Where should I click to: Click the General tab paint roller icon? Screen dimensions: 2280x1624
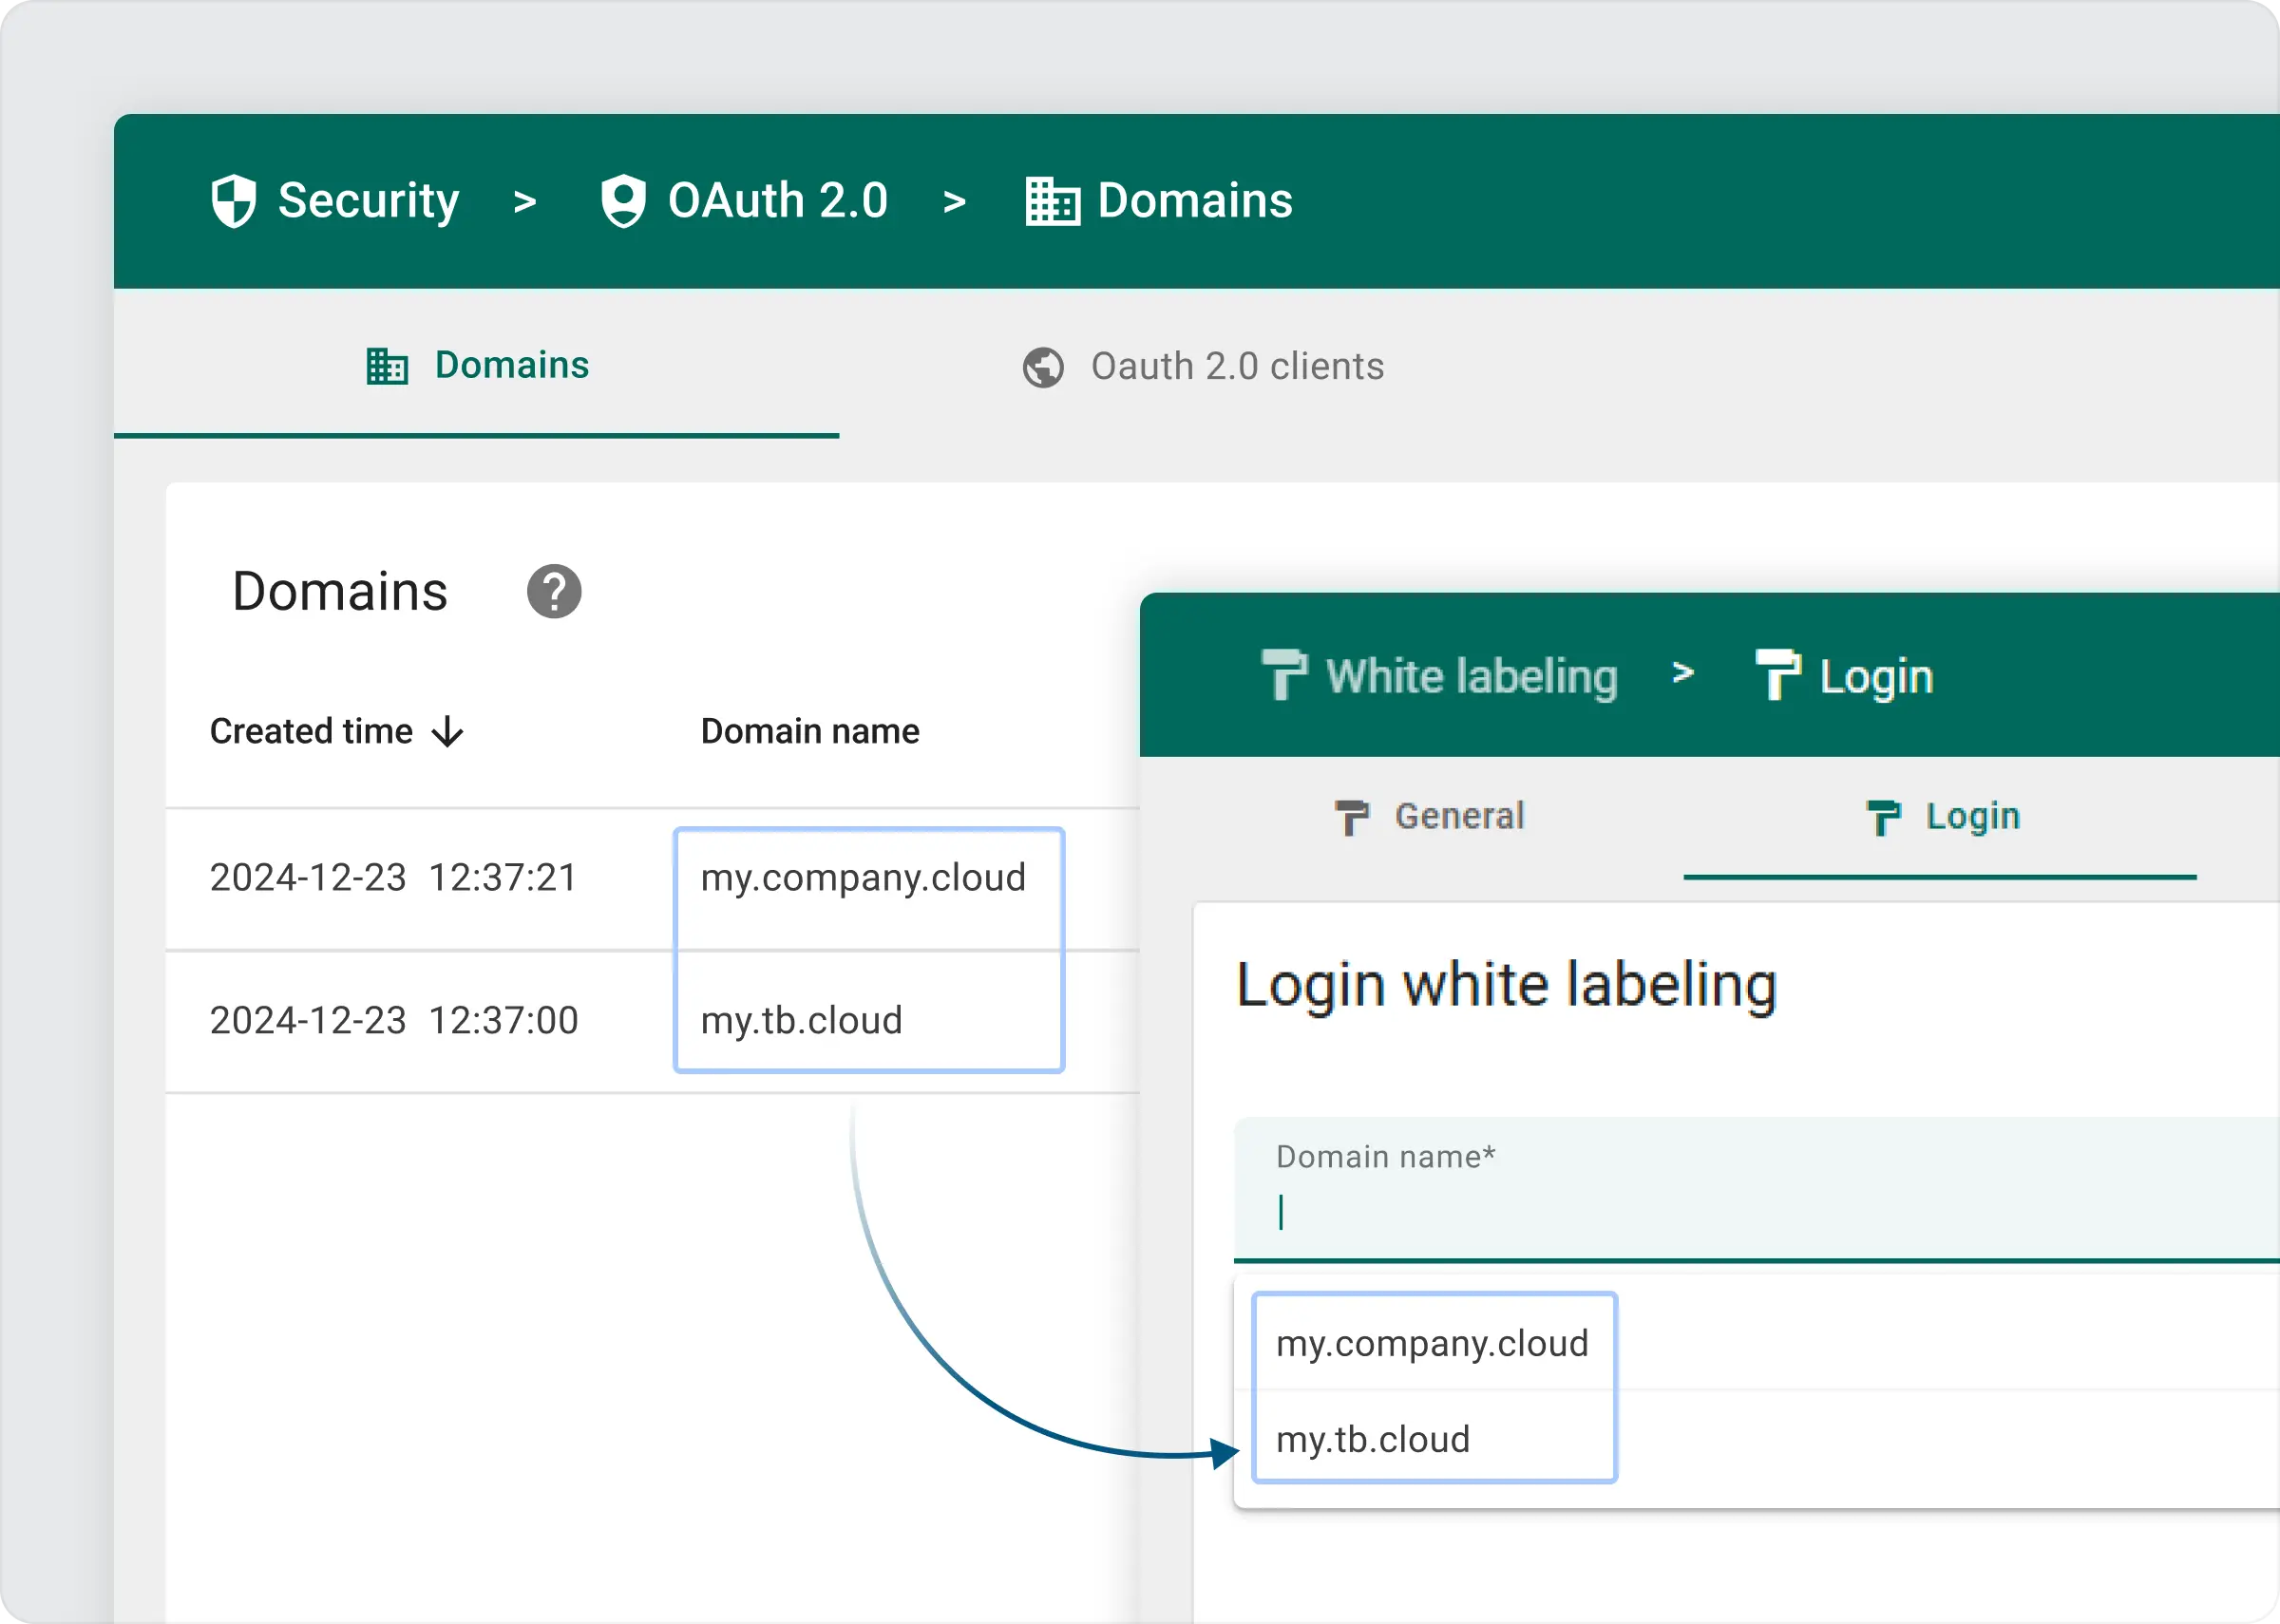1352,817
